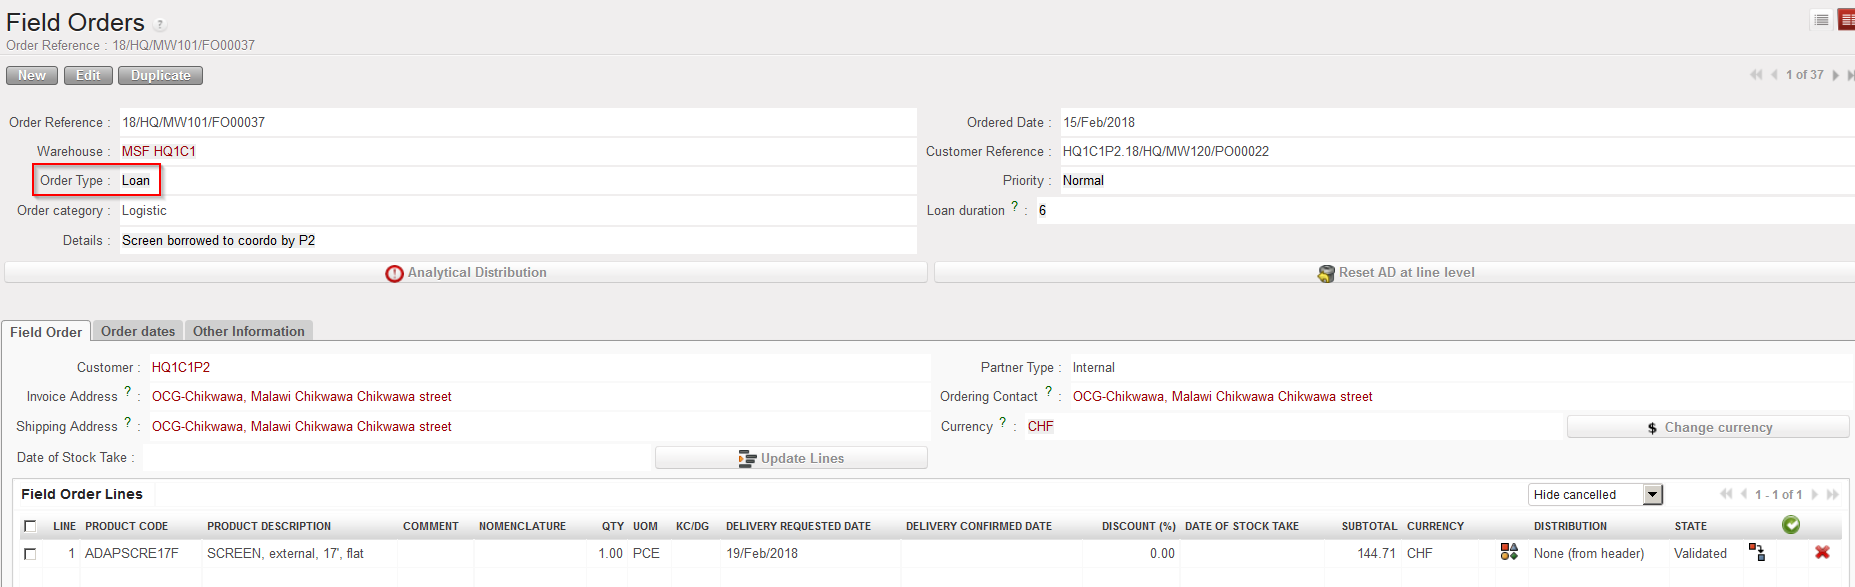
Task: Click Customer Reference value HQ1C1P2.18/HQ/MW120/PO00022
Action: (x=1166, y=151)
